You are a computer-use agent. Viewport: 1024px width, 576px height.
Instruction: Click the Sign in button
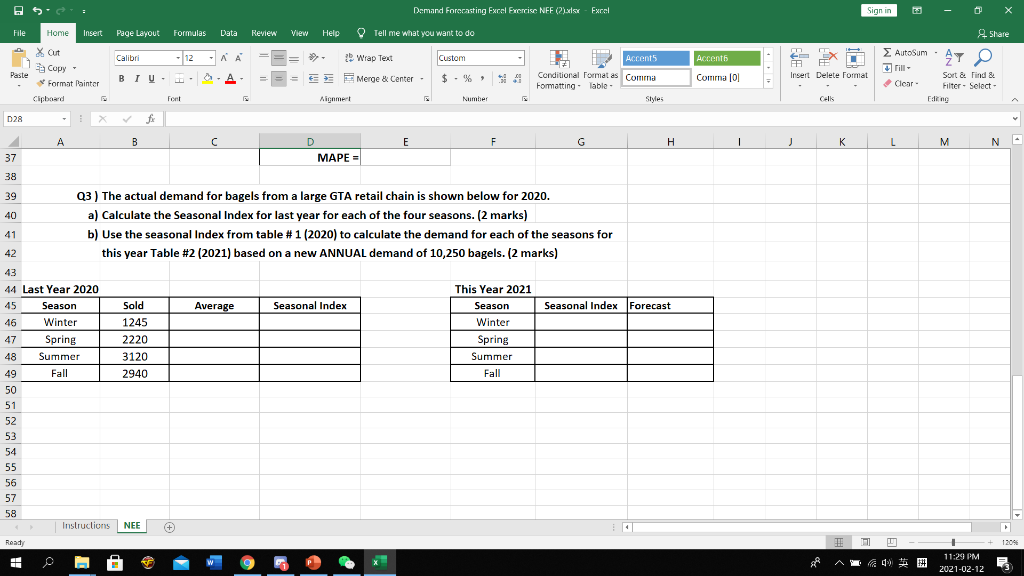(x=878, y=10)
